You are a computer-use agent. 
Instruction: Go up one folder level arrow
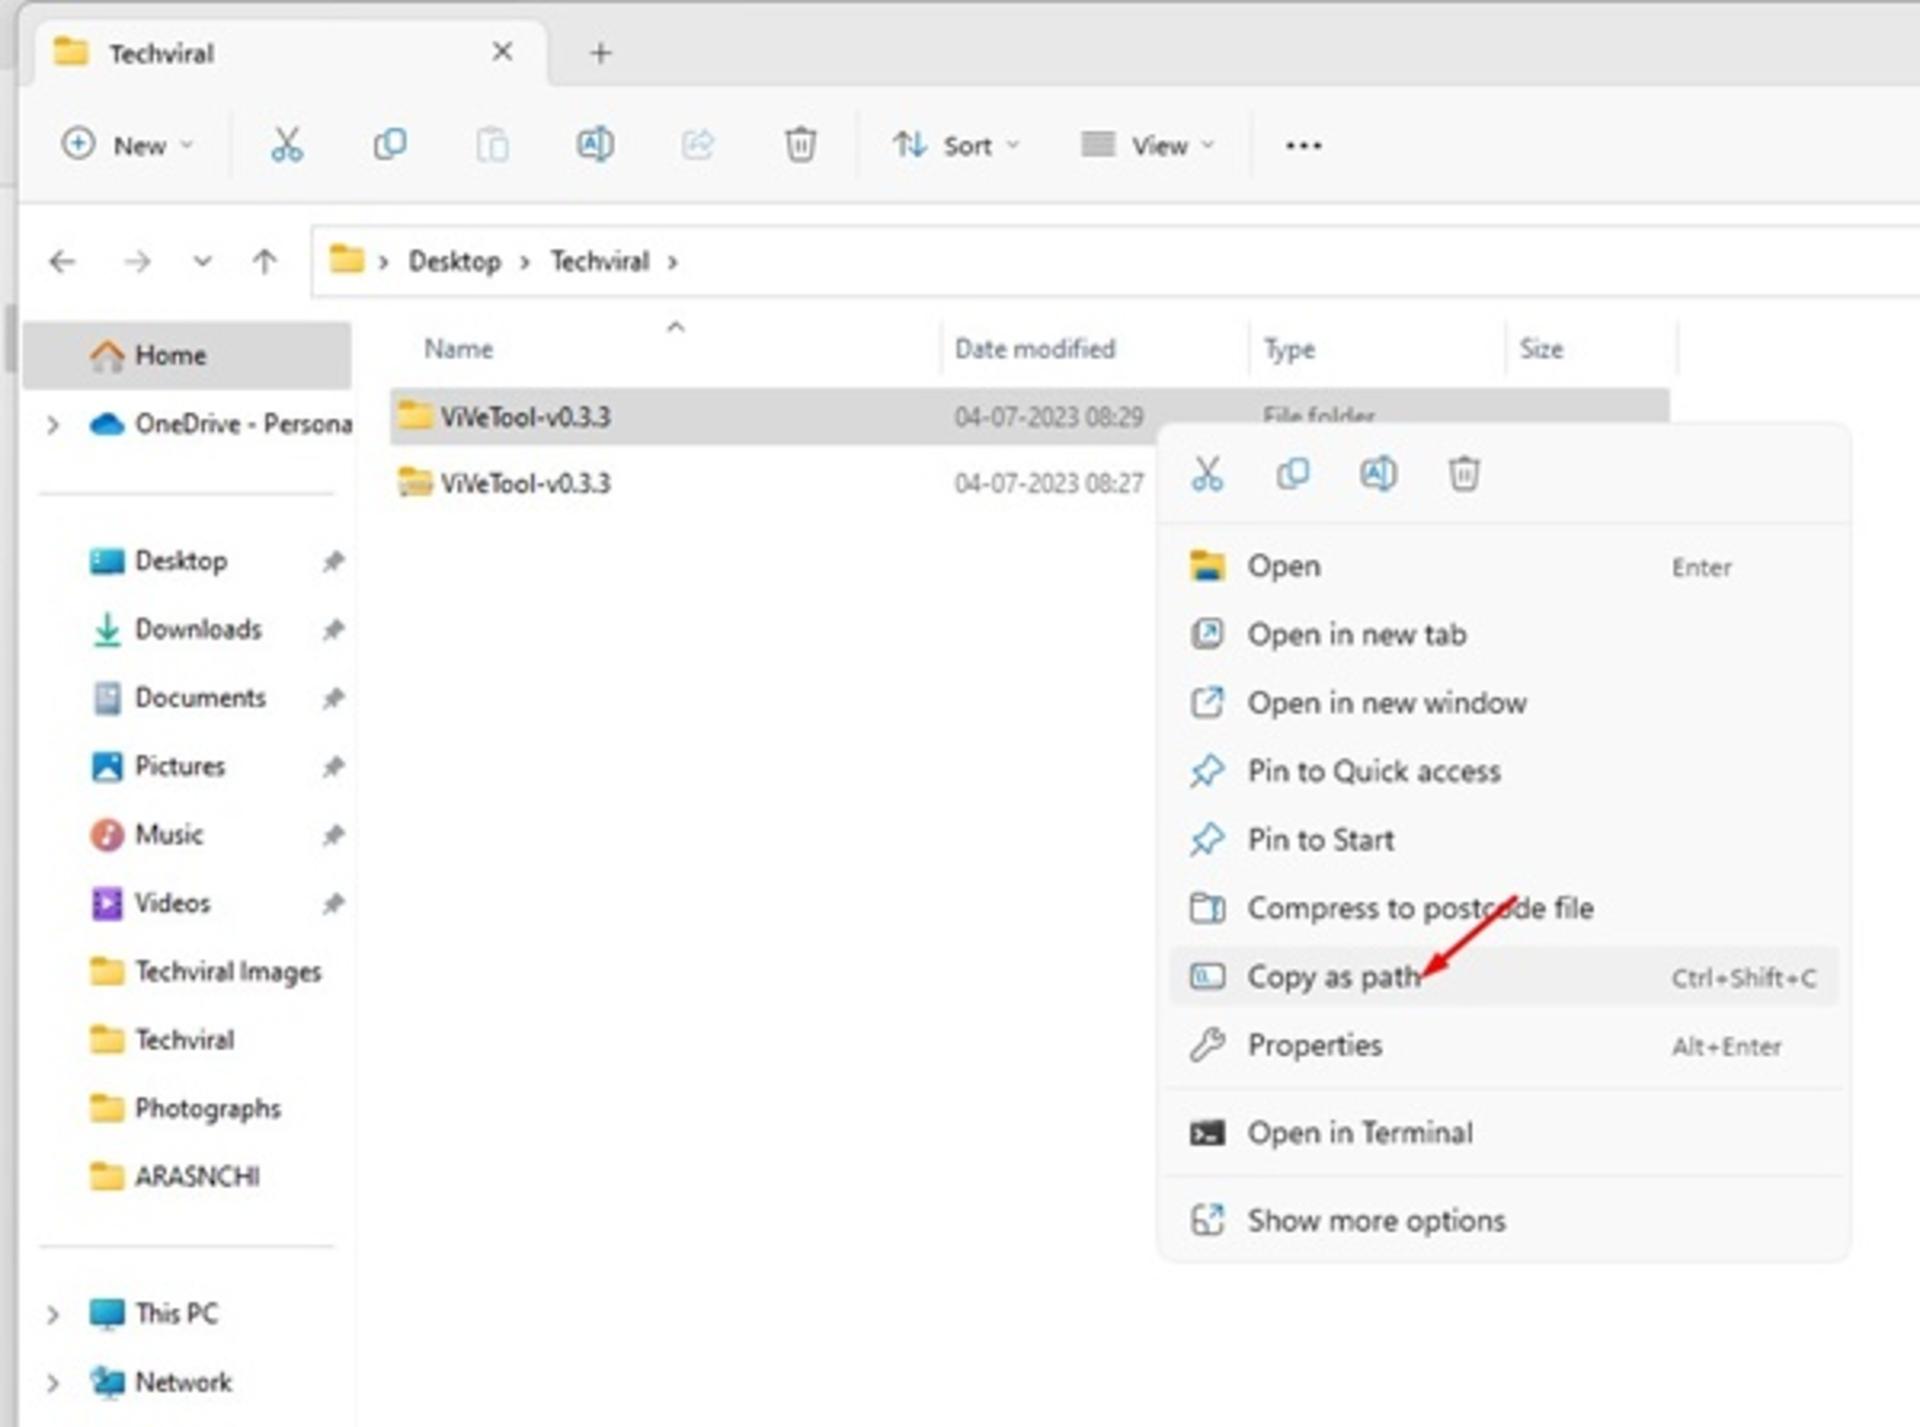[x=264, y=262]
